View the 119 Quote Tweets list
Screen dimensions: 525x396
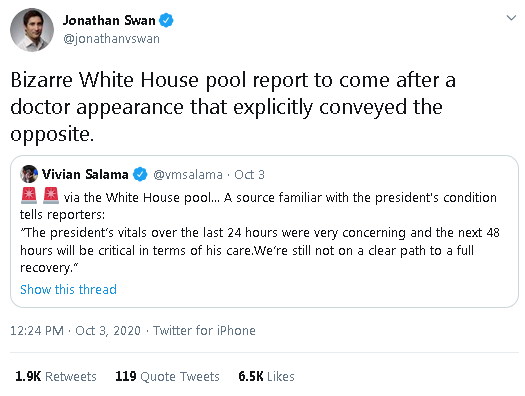pyautogui.click(x=167, y=377)
